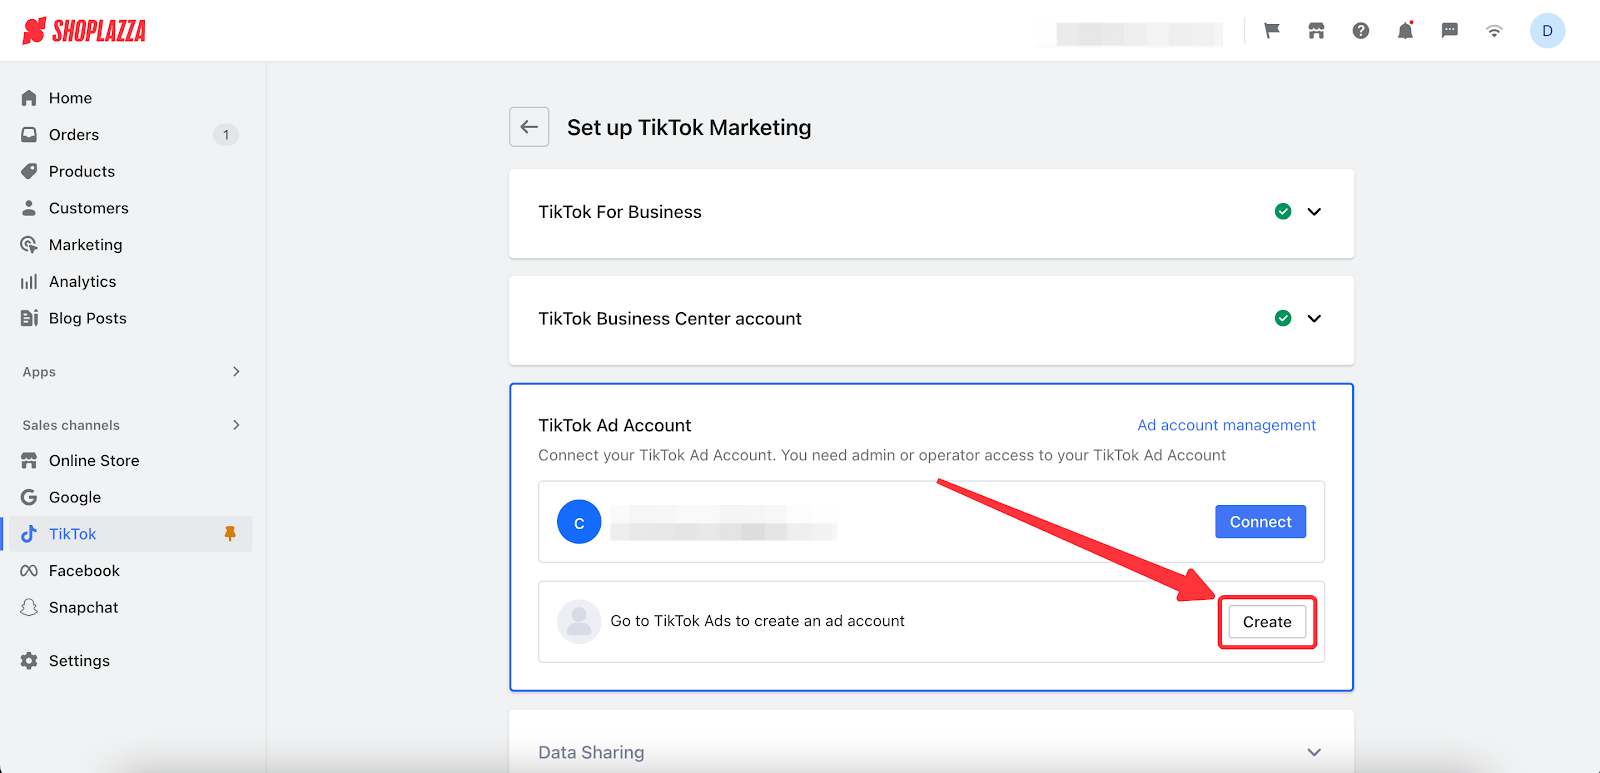Click the Products tag icon
Image resolution: width=1600 pixels, height=773 pixels.
(x=29, y=171)
